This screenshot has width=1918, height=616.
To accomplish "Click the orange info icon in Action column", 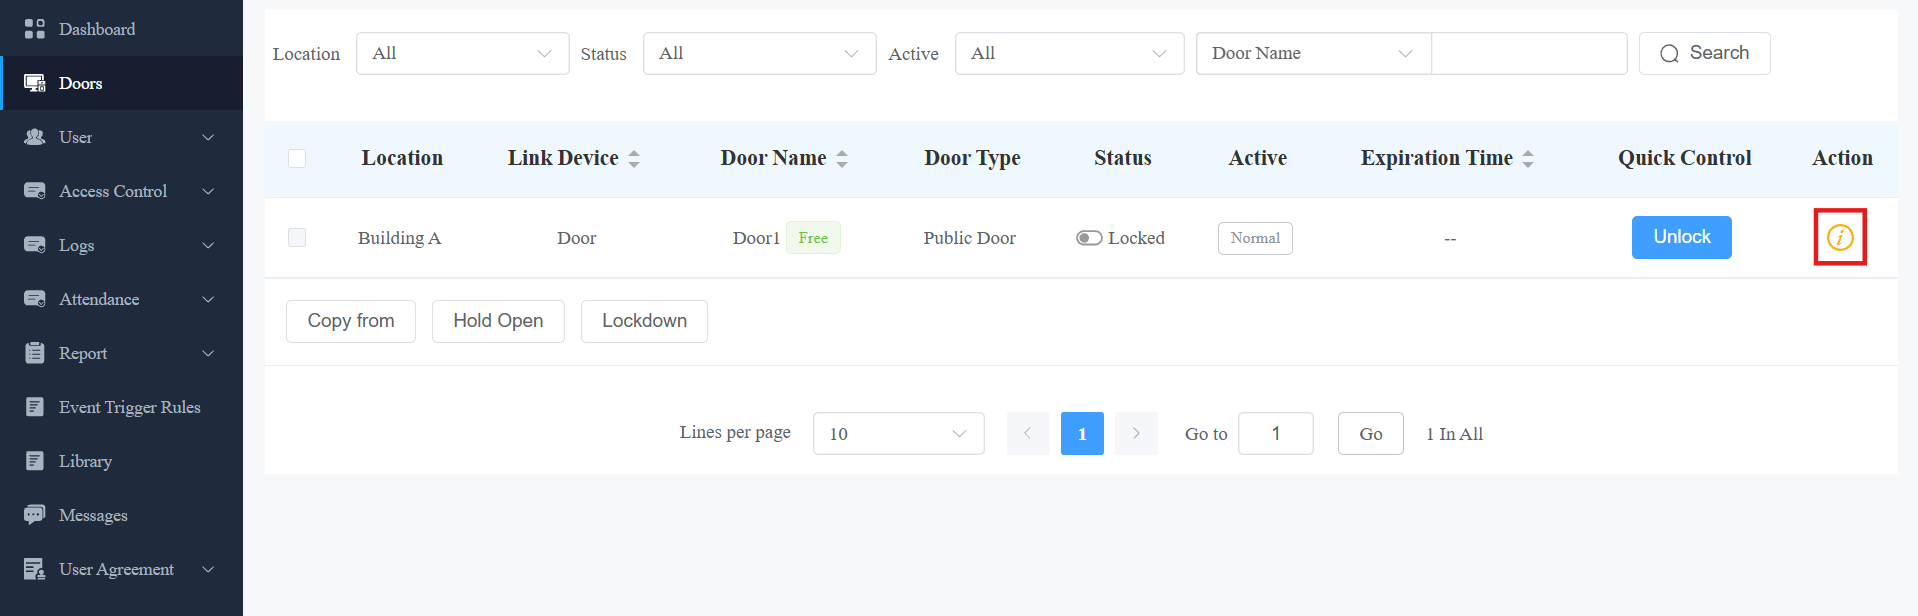I will (1840, 237).
